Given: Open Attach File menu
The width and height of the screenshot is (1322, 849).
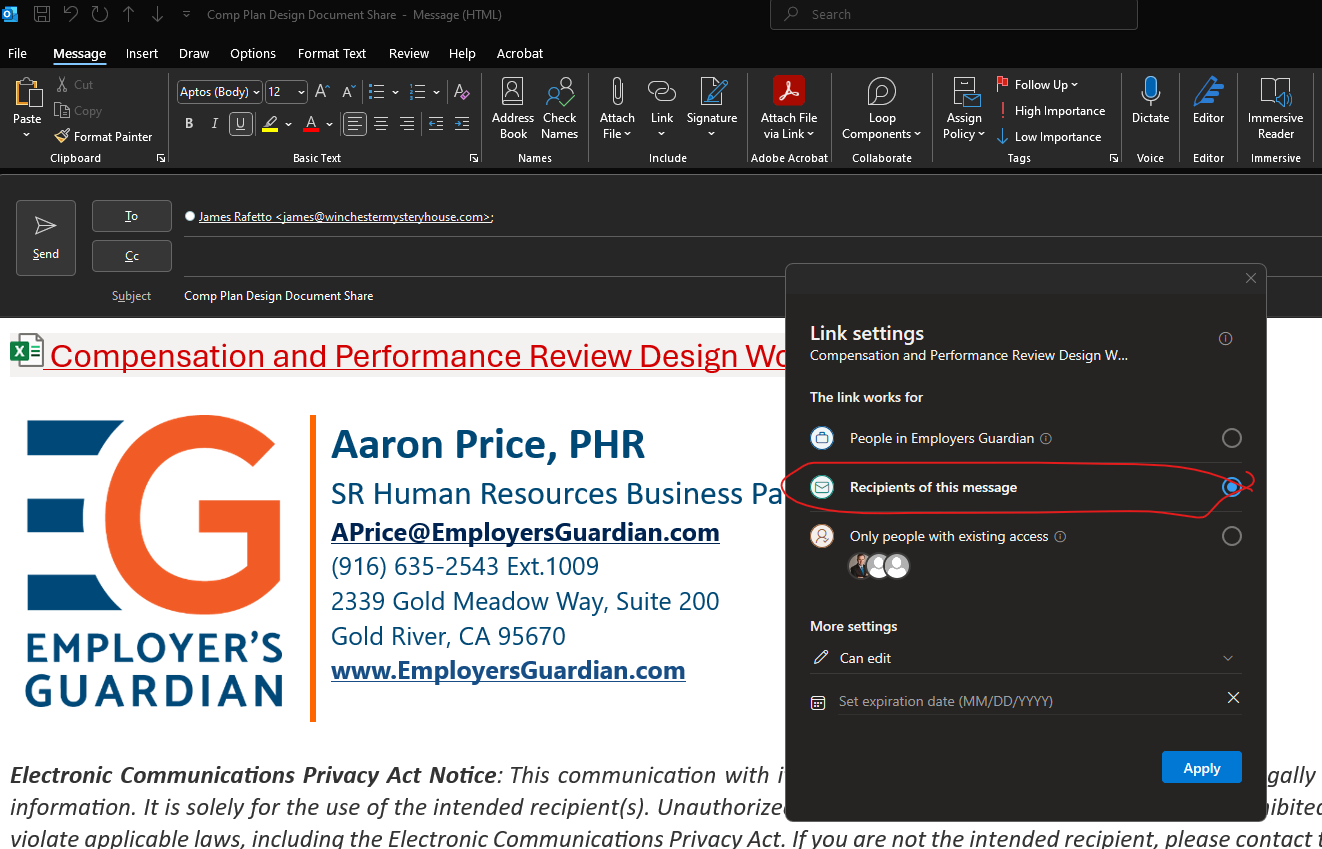Looking at the screenshot, I should [x=617, y=108].
